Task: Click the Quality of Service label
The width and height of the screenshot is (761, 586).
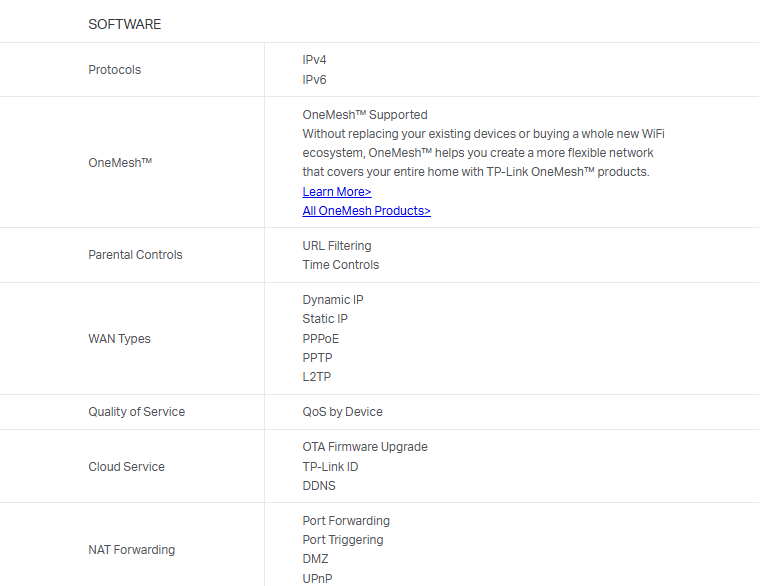Action: [x=136, y=412]
